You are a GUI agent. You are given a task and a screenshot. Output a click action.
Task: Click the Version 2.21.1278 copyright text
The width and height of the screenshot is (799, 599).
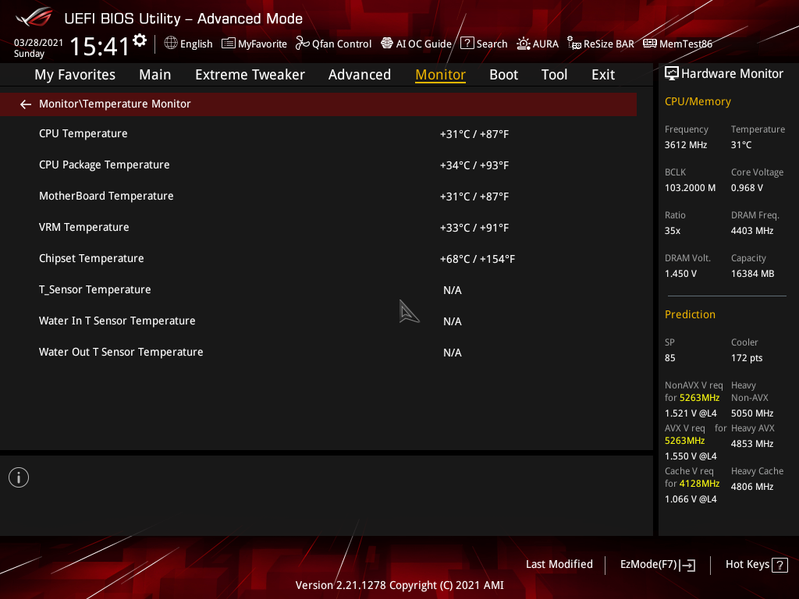(400, 585)
